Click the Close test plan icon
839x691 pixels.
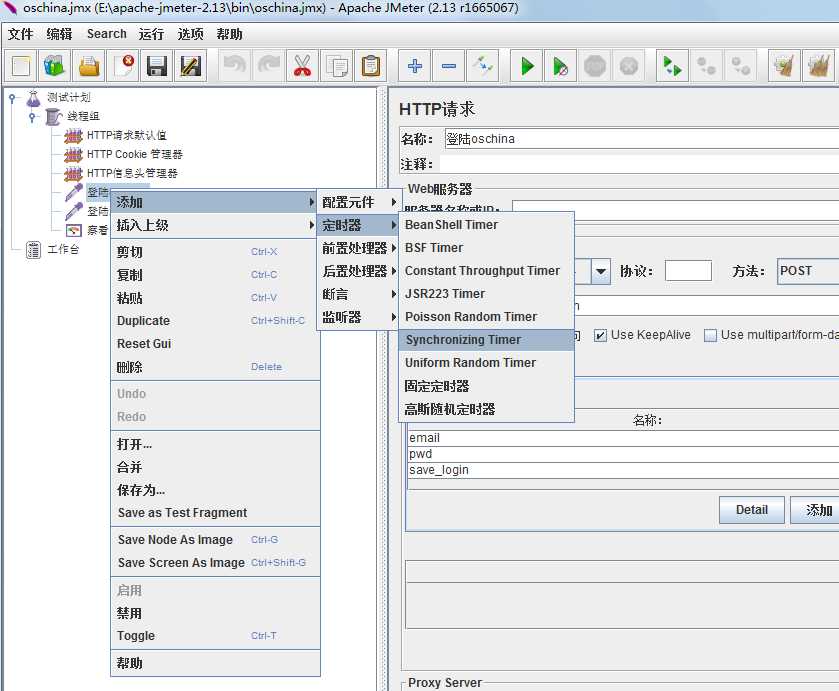[123, 66]
